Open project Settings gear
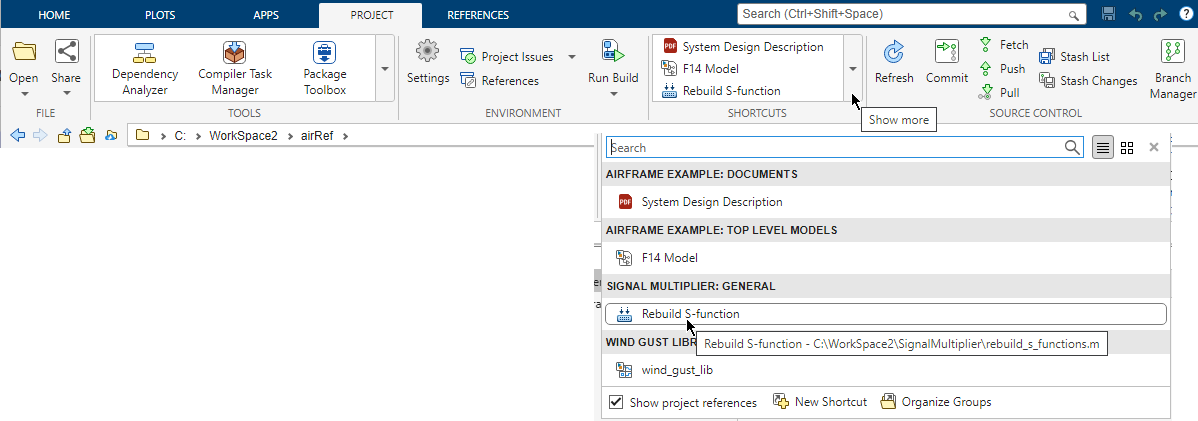This screenshot has height=421, width=1198. (428, 62)
